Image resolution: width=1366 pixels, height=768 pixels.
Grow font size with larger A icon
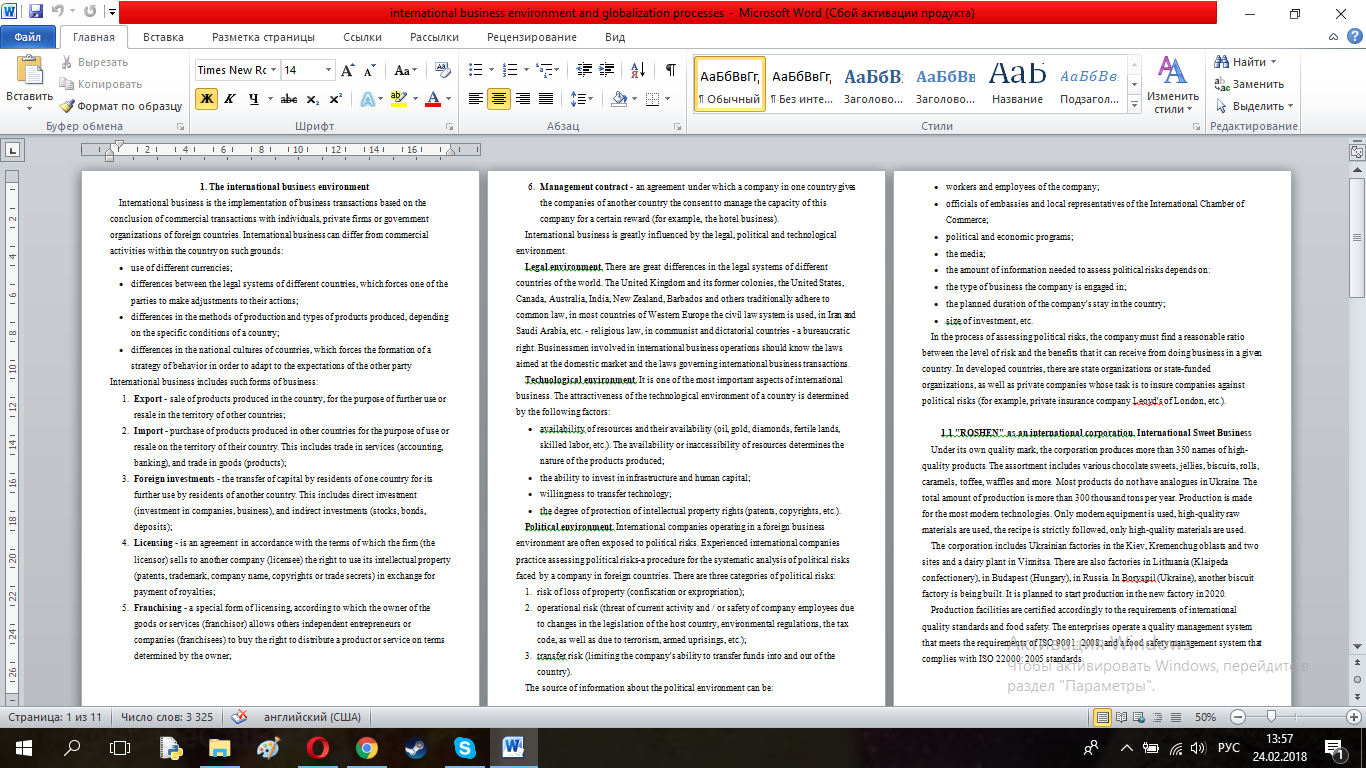(x=348, y=70)
